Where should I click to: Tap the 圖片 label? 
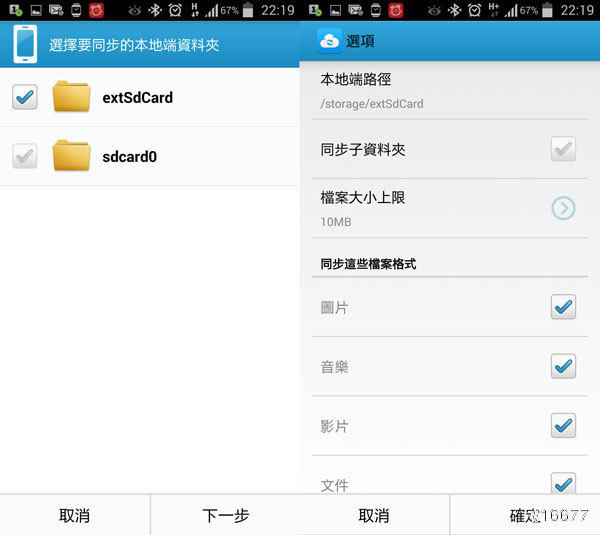[334, 308]
